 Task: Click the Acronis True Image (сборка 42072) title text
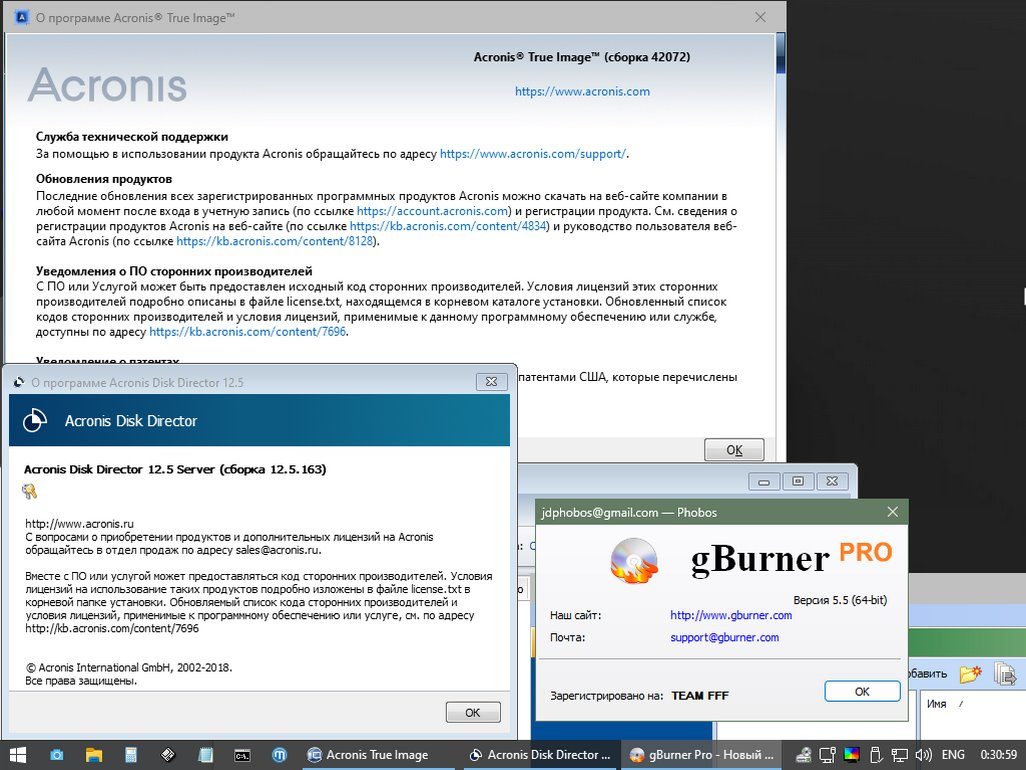(582, 57)
